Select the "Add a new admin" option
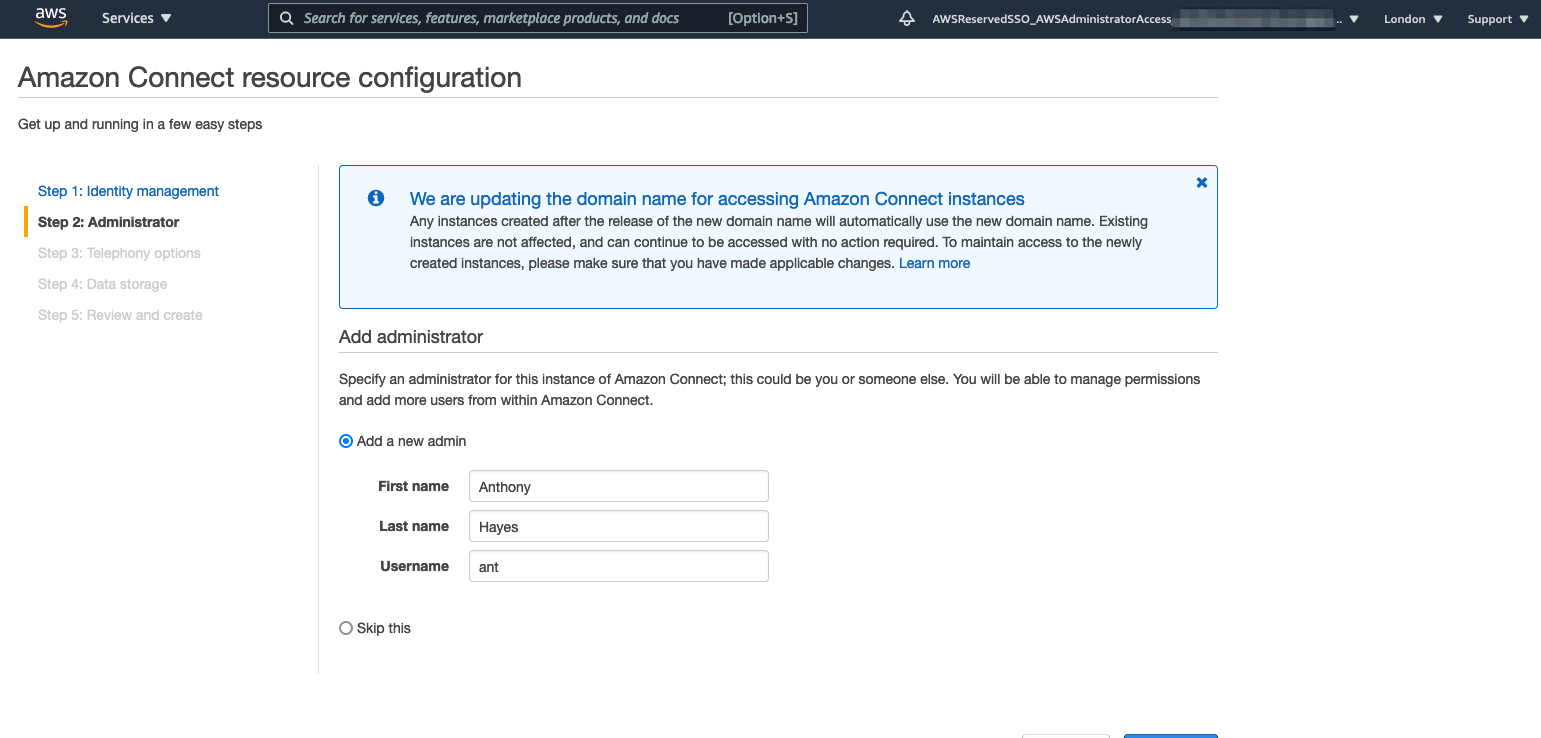Viewport: 1541px width, 738px height. tap(345, 440)
